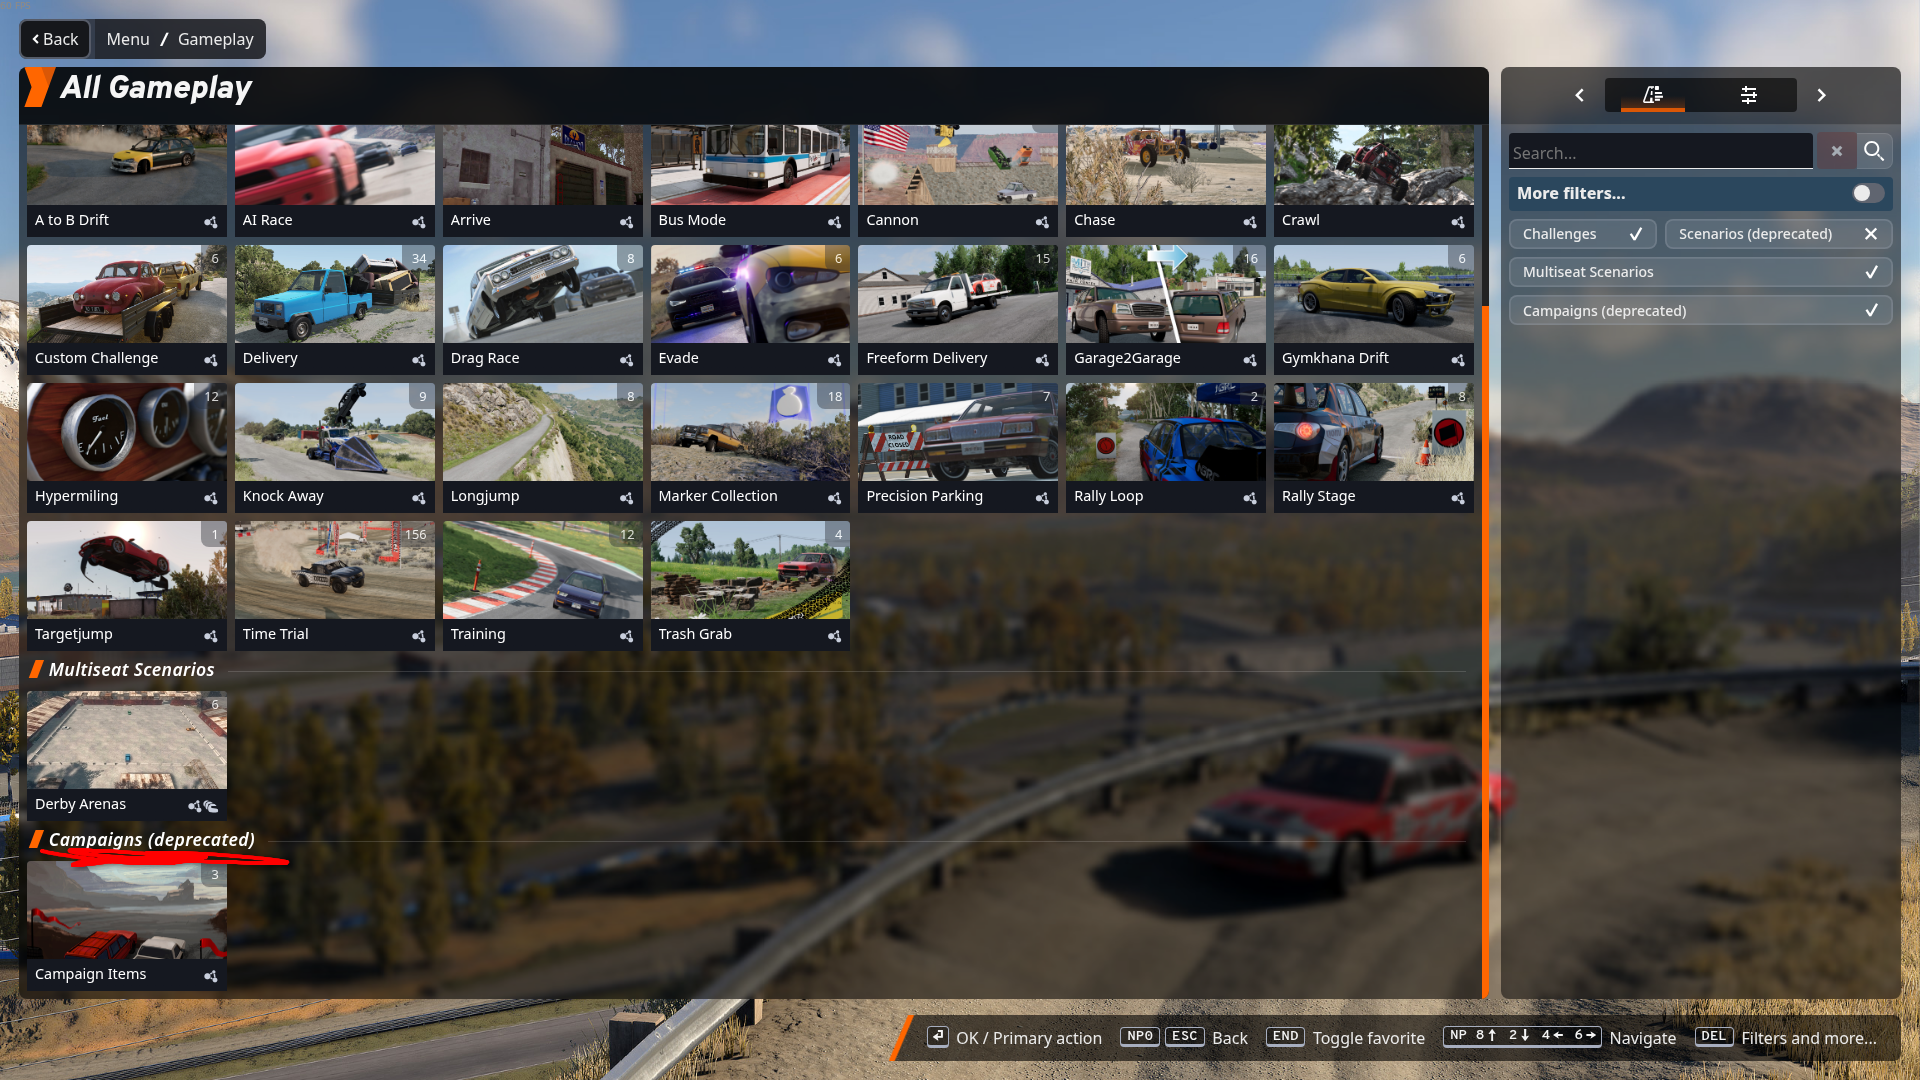Toggle Scenarios (deprecated) filter

click(x=1778, y=234)
